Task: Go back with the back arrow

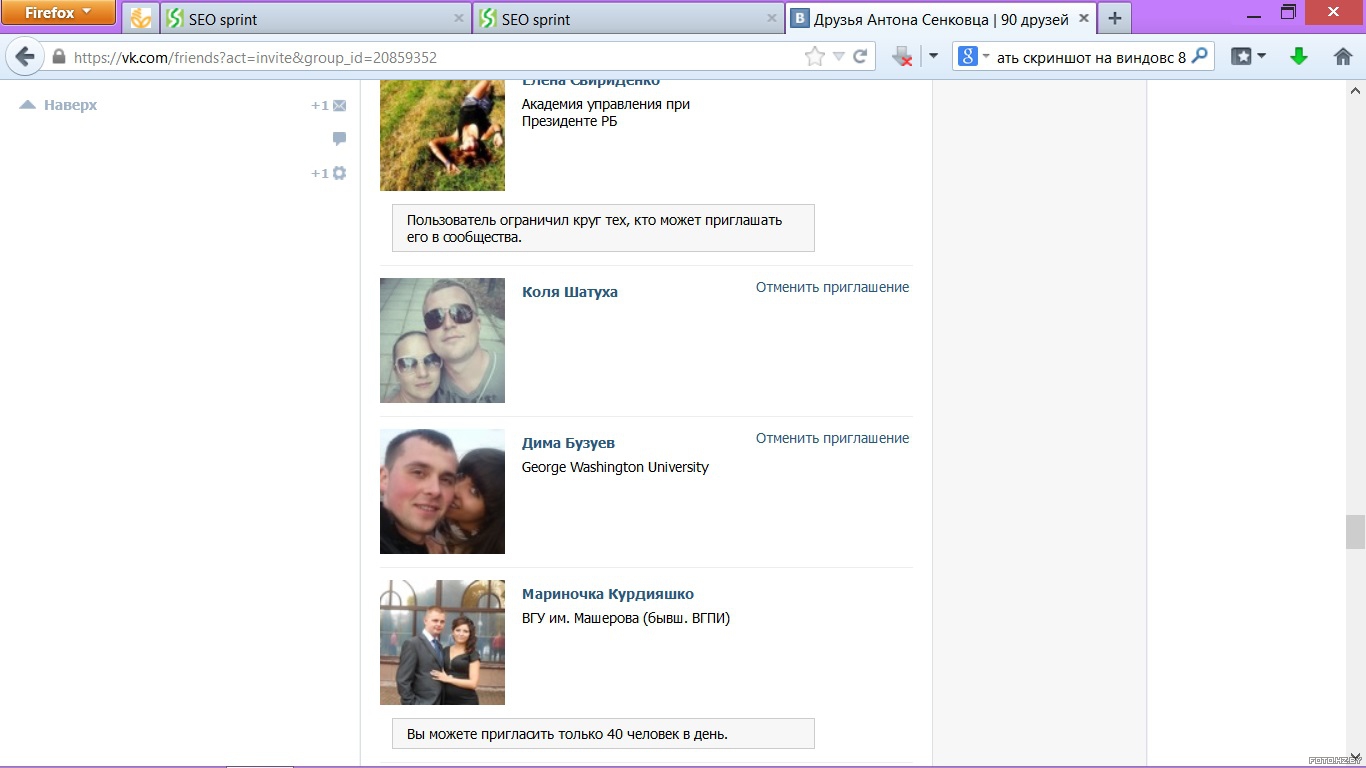Action: pyautogui.click(x=25, y=57)
